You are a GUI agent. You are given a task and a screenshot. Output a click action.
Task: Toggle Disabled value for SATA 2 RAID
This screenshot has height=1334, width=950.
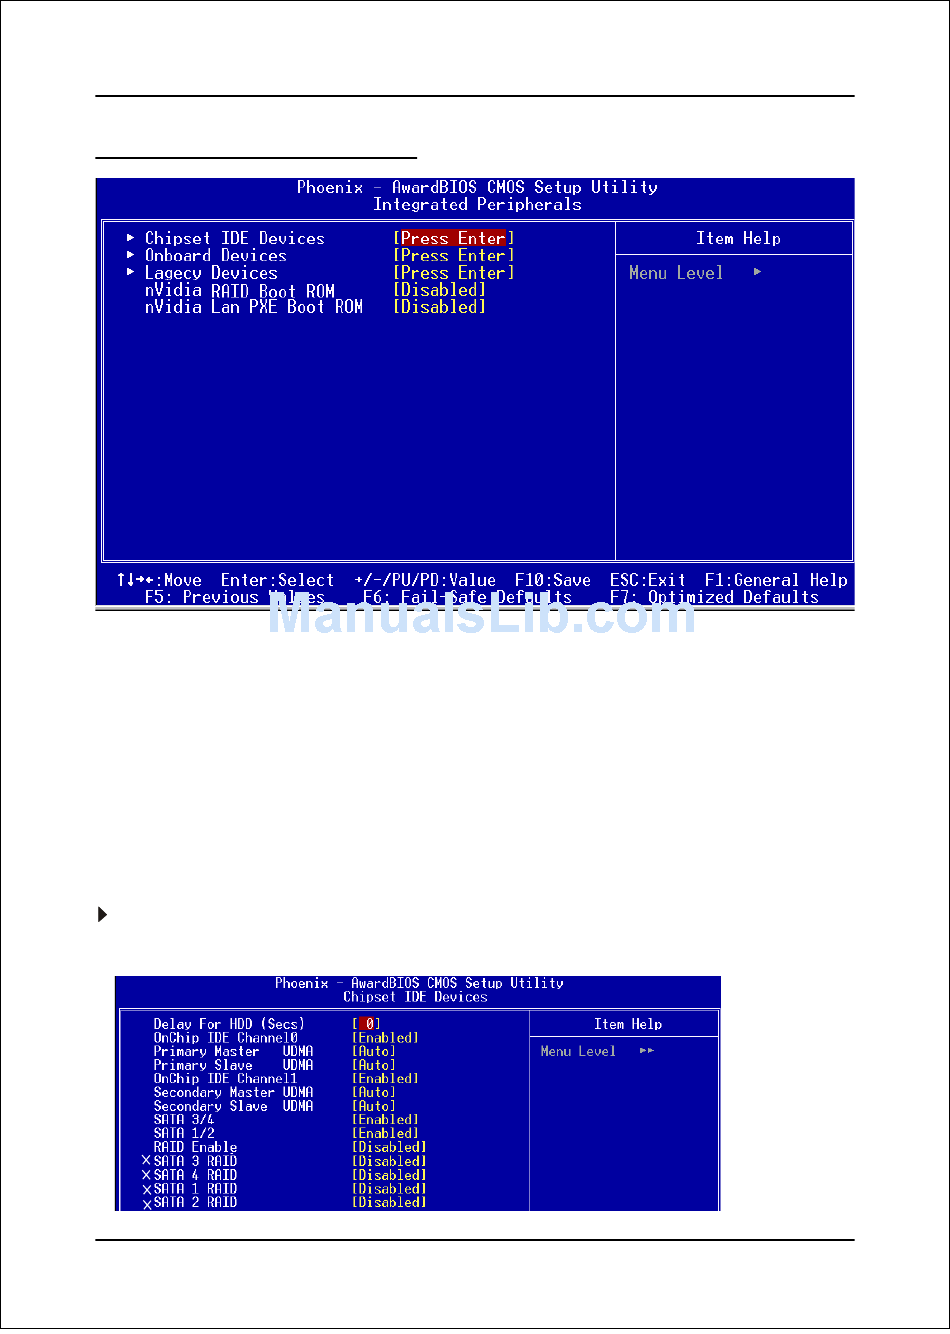click(x=390, y=1202)
